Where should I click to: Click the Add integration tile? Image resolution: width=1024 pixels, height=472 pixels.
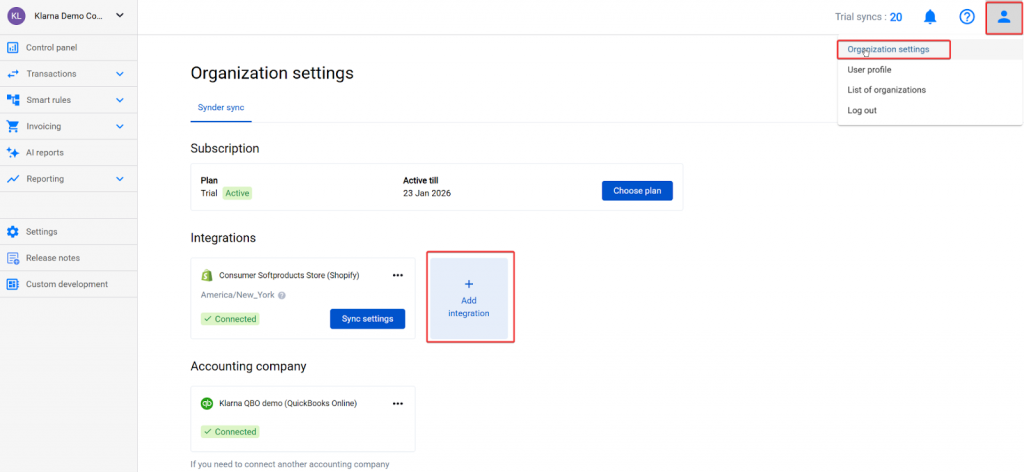click(x=470, y=298)
